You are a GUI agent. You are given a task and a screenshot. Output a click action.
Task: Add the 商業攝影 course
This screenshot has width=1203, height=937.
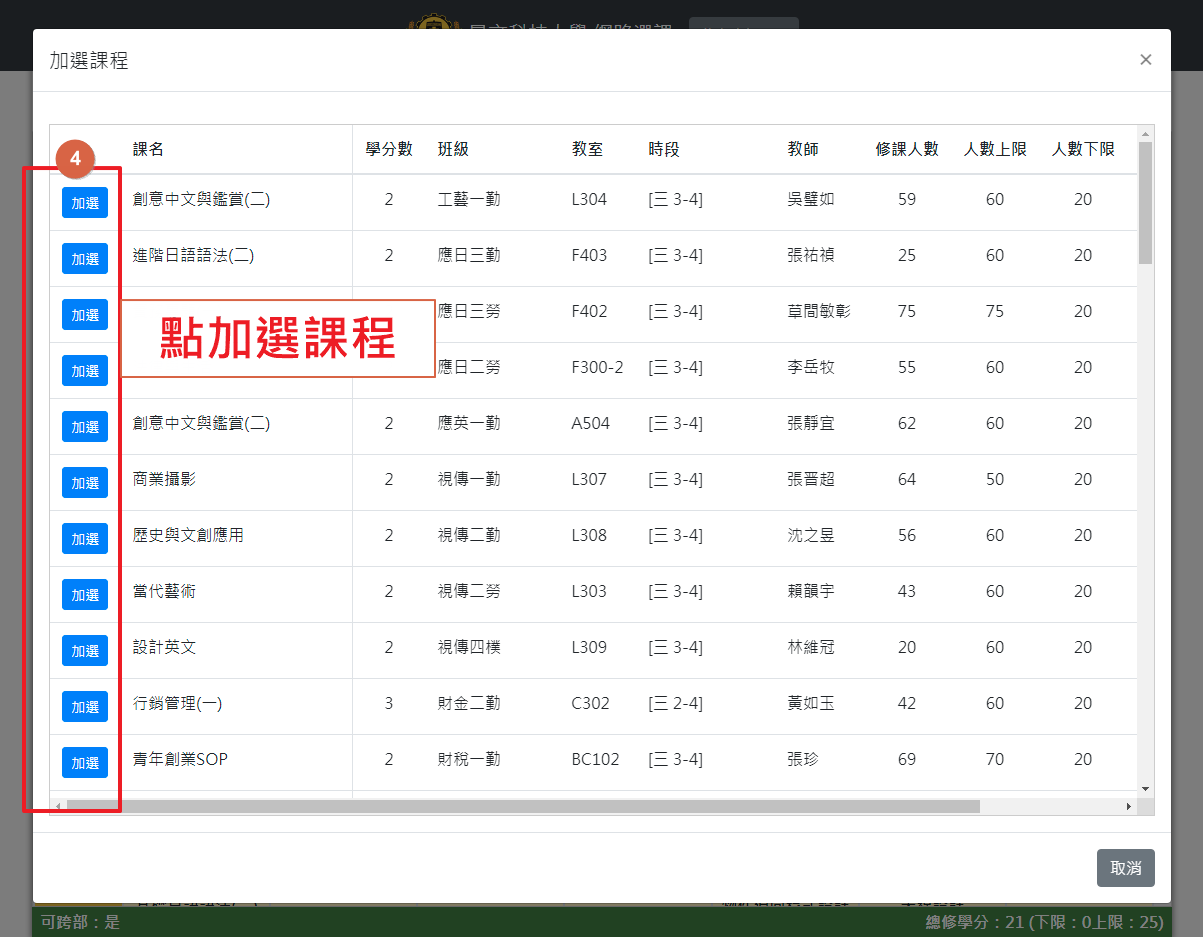coord(85,483)
